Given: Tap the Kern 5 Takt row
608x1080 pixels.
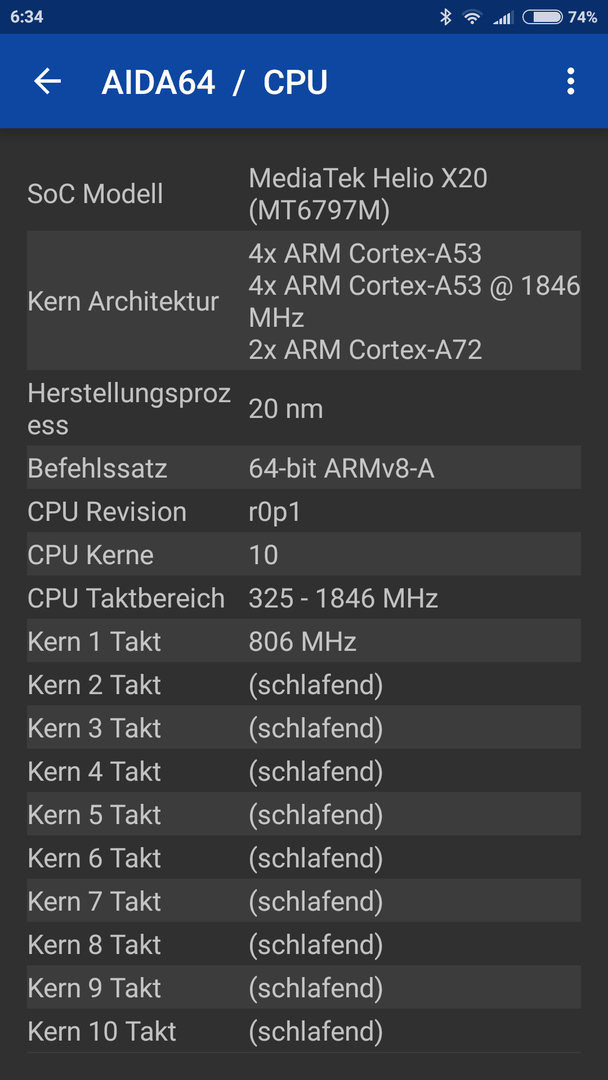Looking at the screenshot, I should point(304,814).
